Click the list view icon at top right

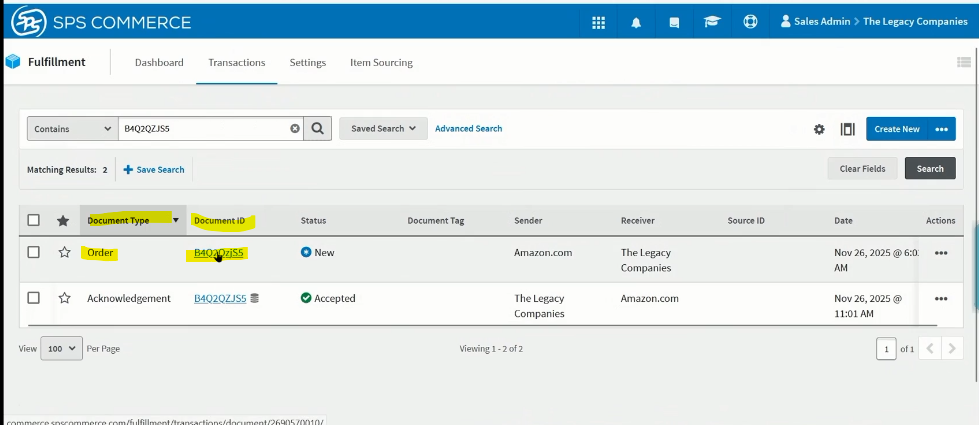tap(963, 62)
